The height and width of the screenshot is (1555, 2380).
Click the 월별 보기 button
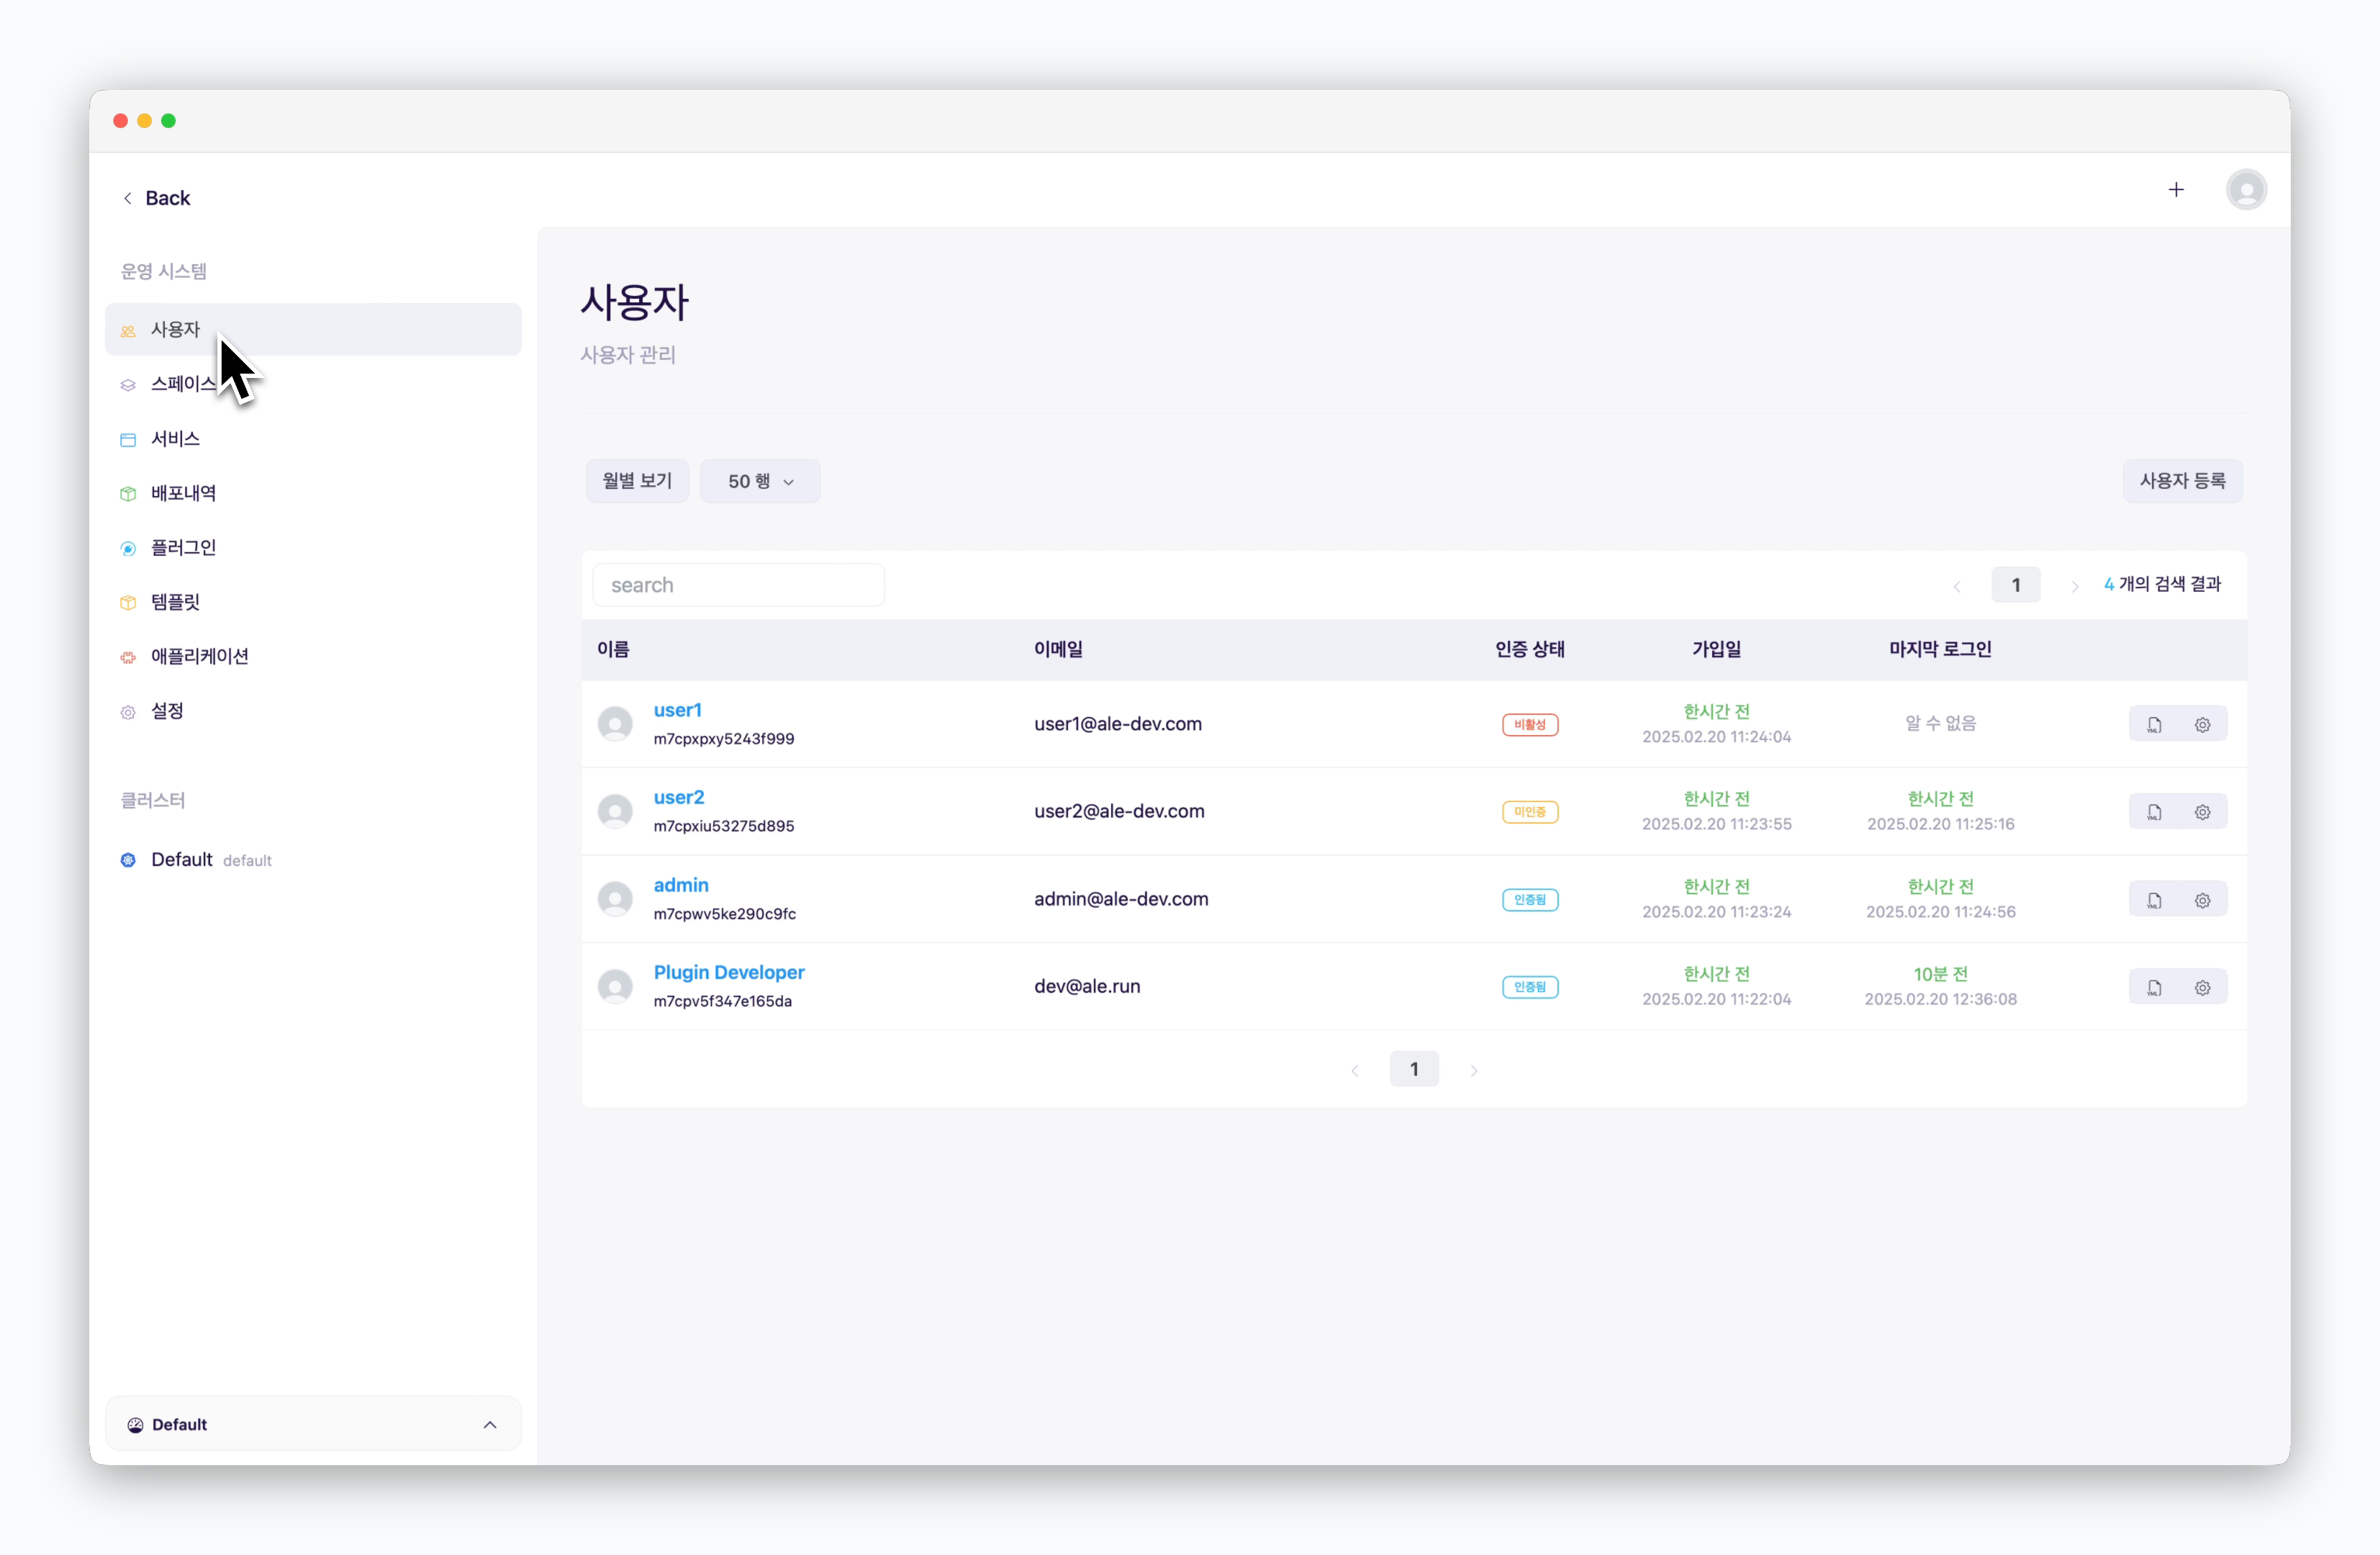tap(637, 481)
